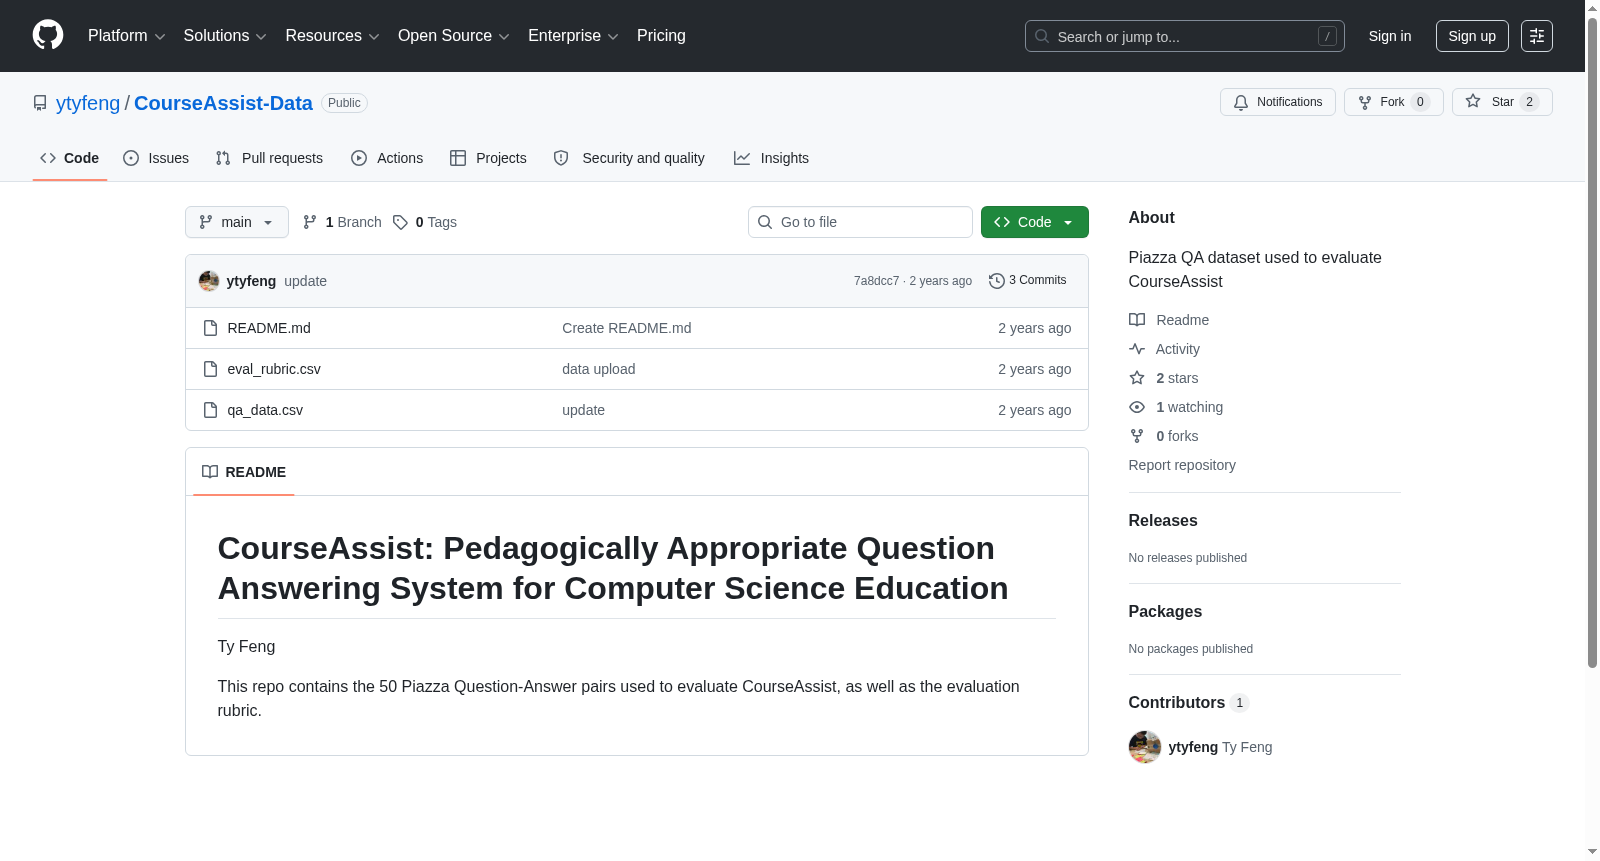
Task: Click ytyfeng's avatar in the commit row
Action: pyautogui.click(x=209, y=281)
